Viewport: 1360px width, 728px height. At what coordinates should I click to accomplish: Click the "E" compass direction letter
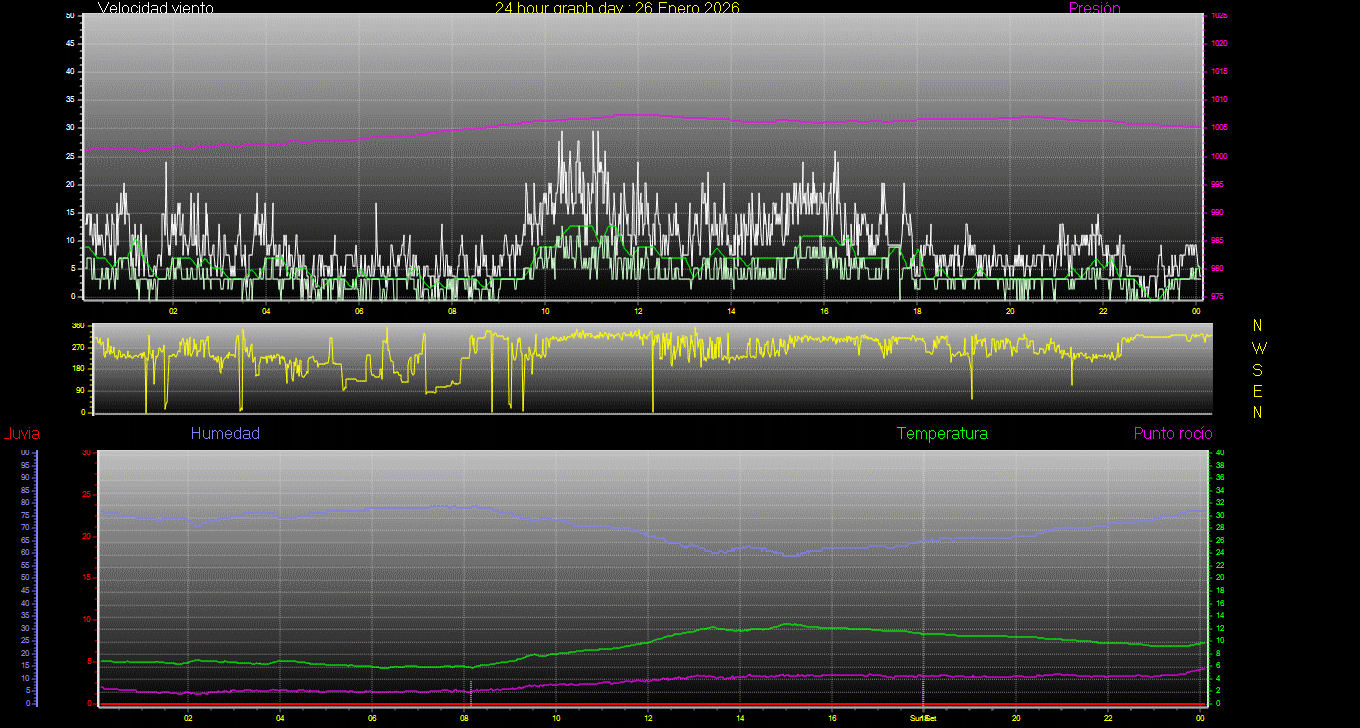(1258, 391)
